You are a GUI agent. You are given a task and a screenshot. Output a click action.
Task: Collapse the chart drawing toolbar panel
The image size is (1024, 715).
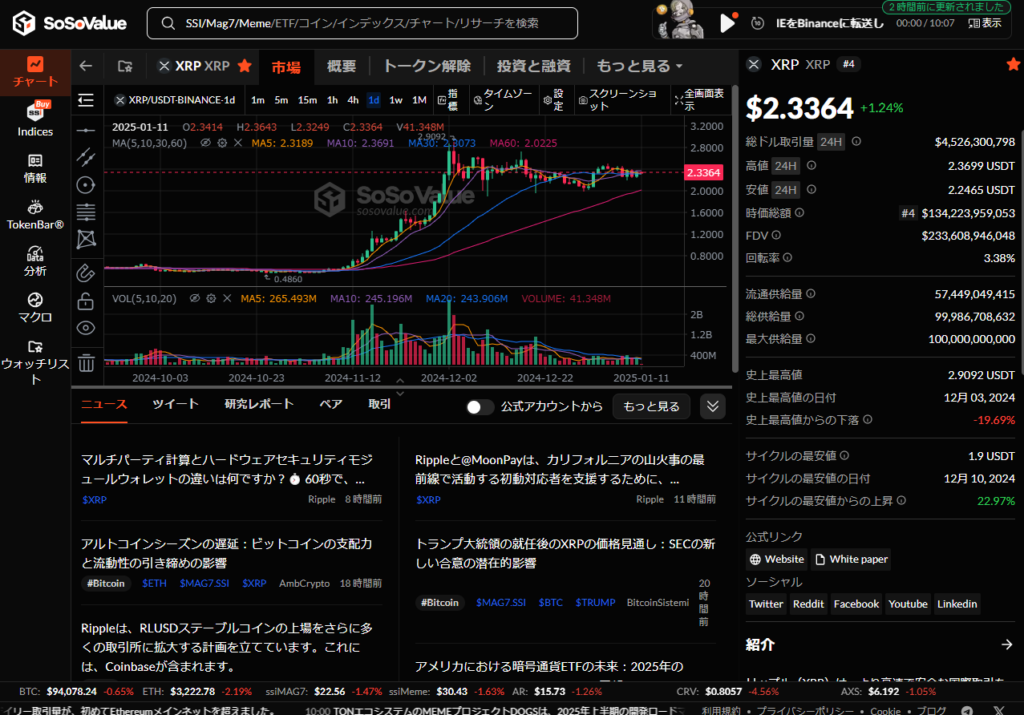click(x=86, y=100)
